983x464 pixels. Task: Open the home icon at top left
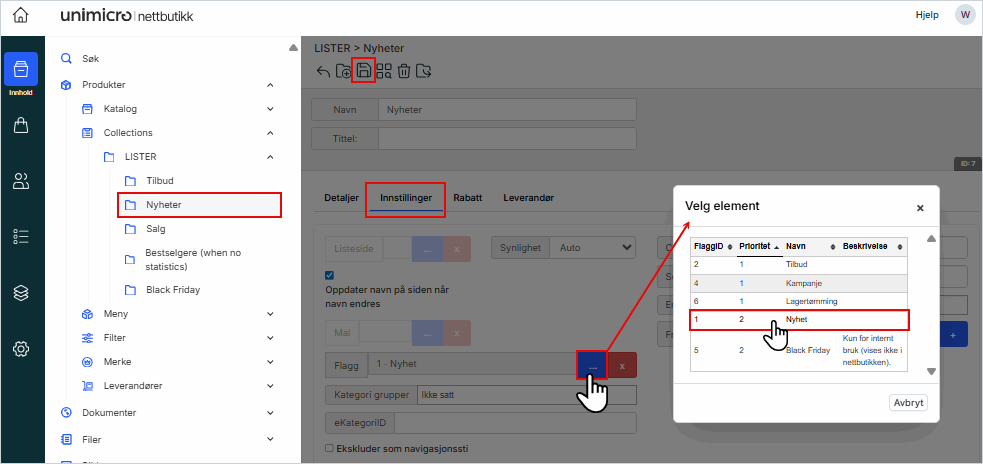21,16
